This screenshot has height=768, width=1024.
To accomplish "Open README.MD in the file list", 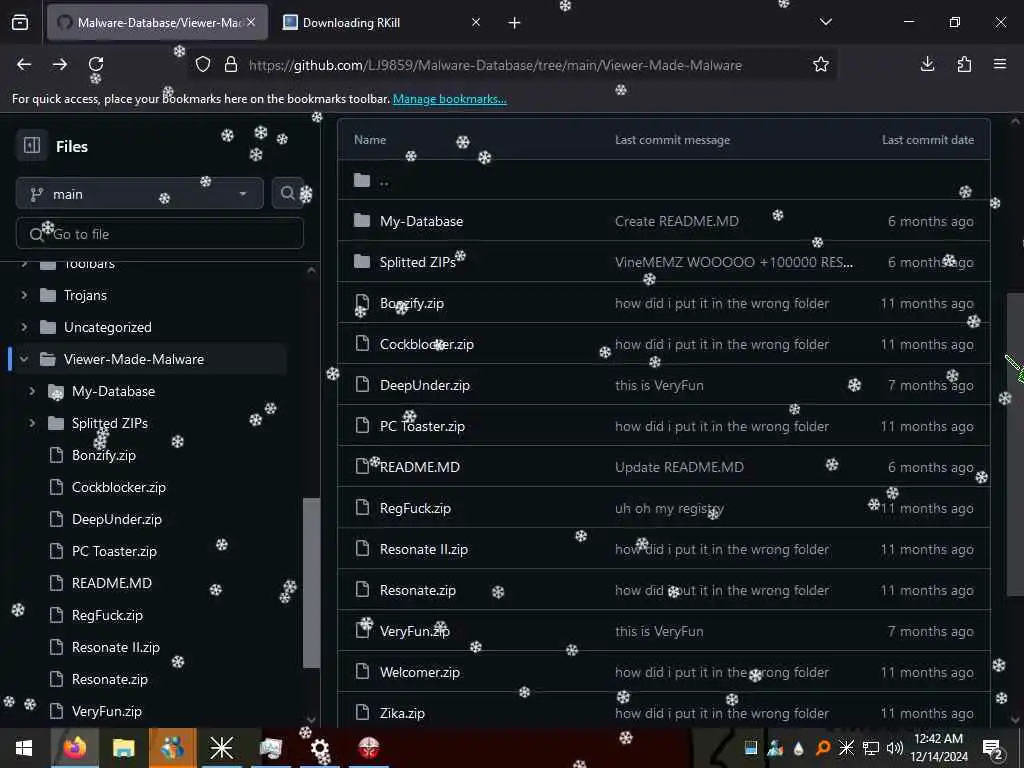I will pos(420,468).
